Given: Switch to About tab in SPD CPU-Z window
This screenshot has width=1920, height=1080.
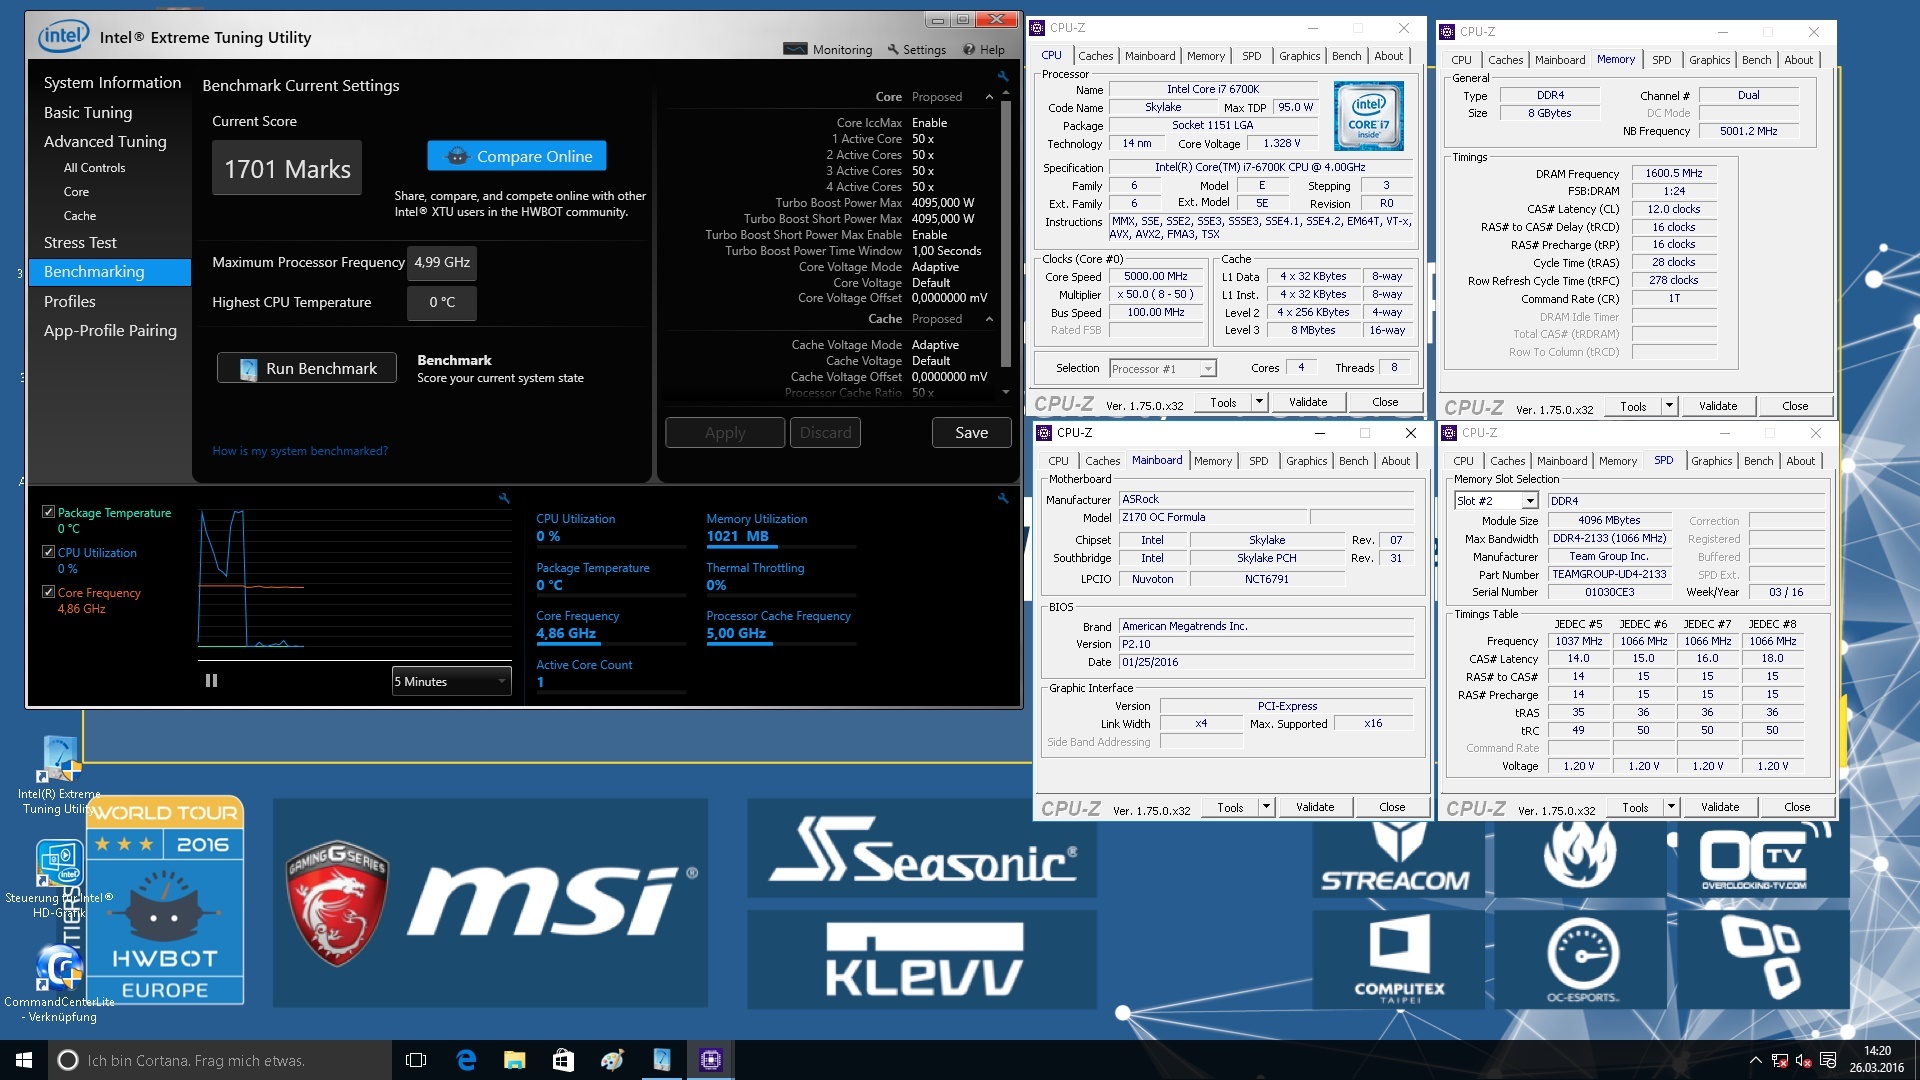Looking at the screenshot, I should (1800, 461).
